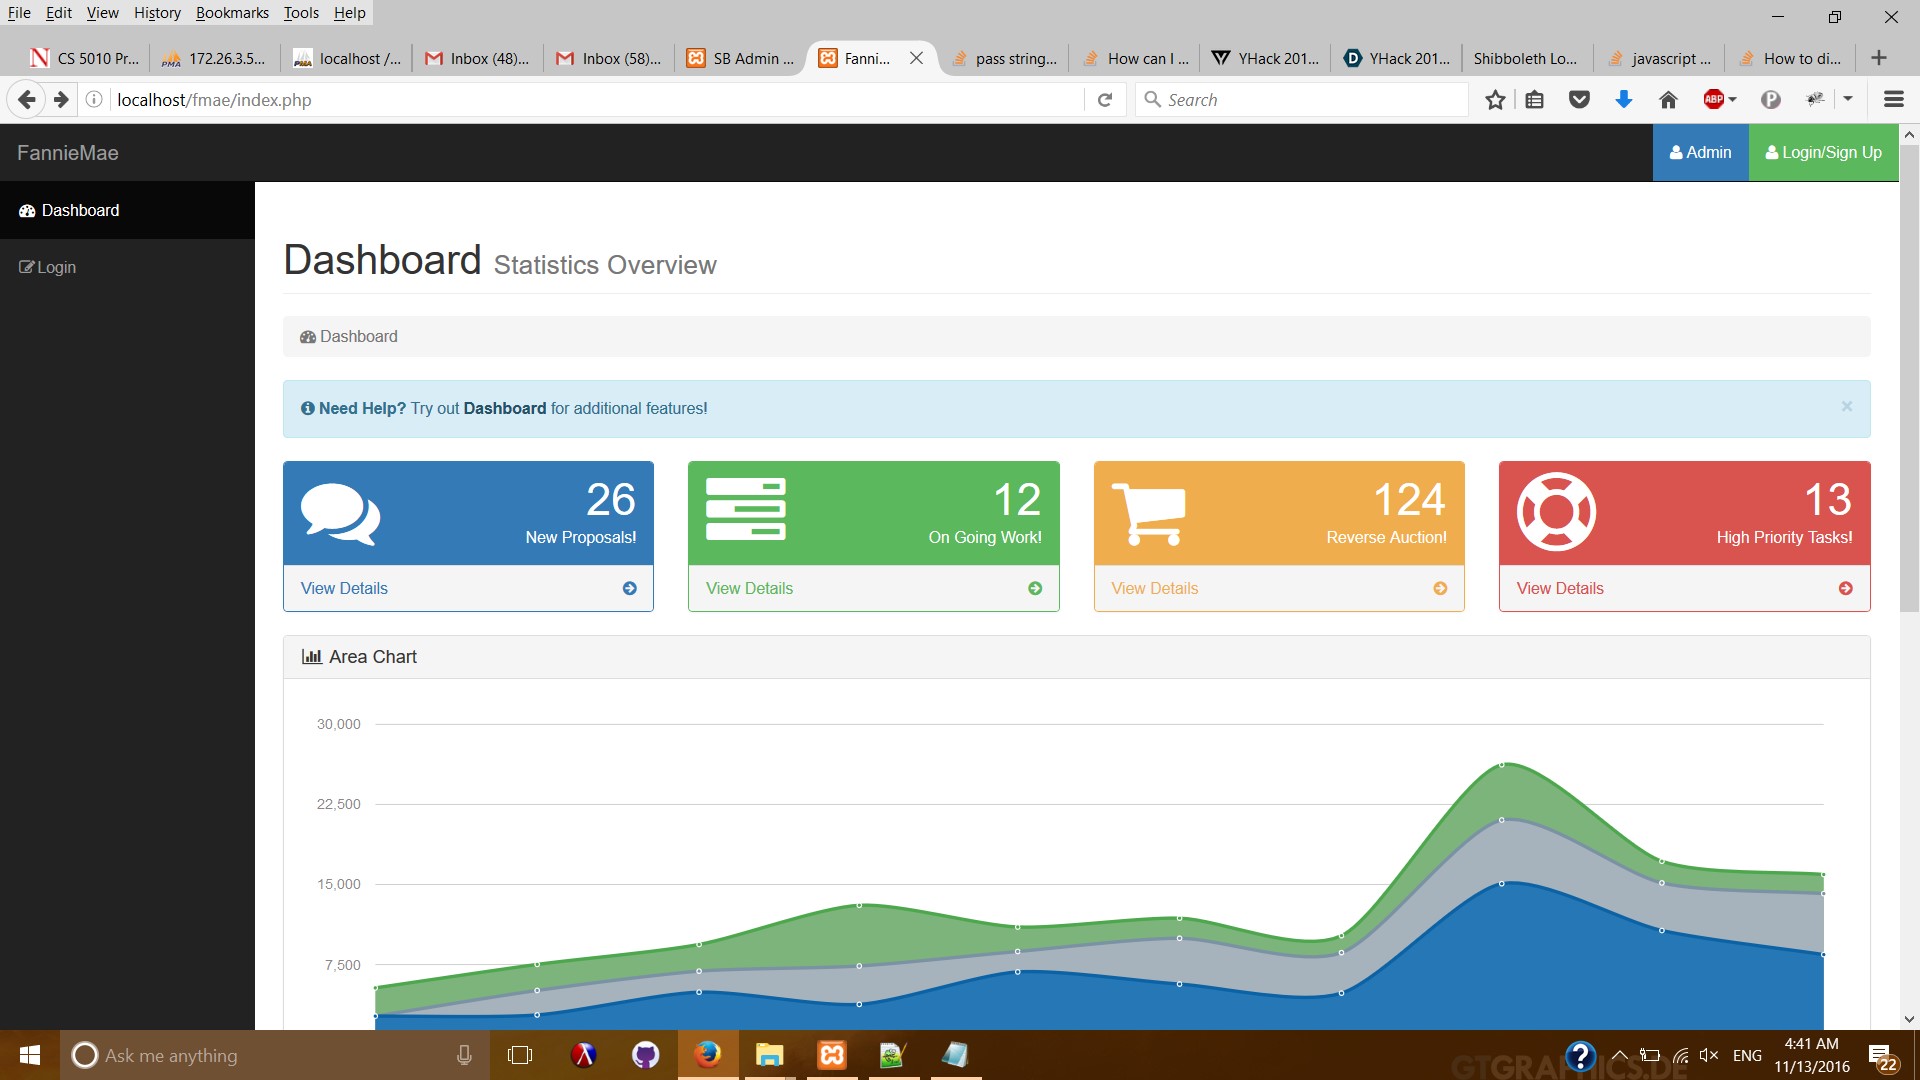
Task: Open Firefox downloads arrow icon
Action: coord(1624,100)
